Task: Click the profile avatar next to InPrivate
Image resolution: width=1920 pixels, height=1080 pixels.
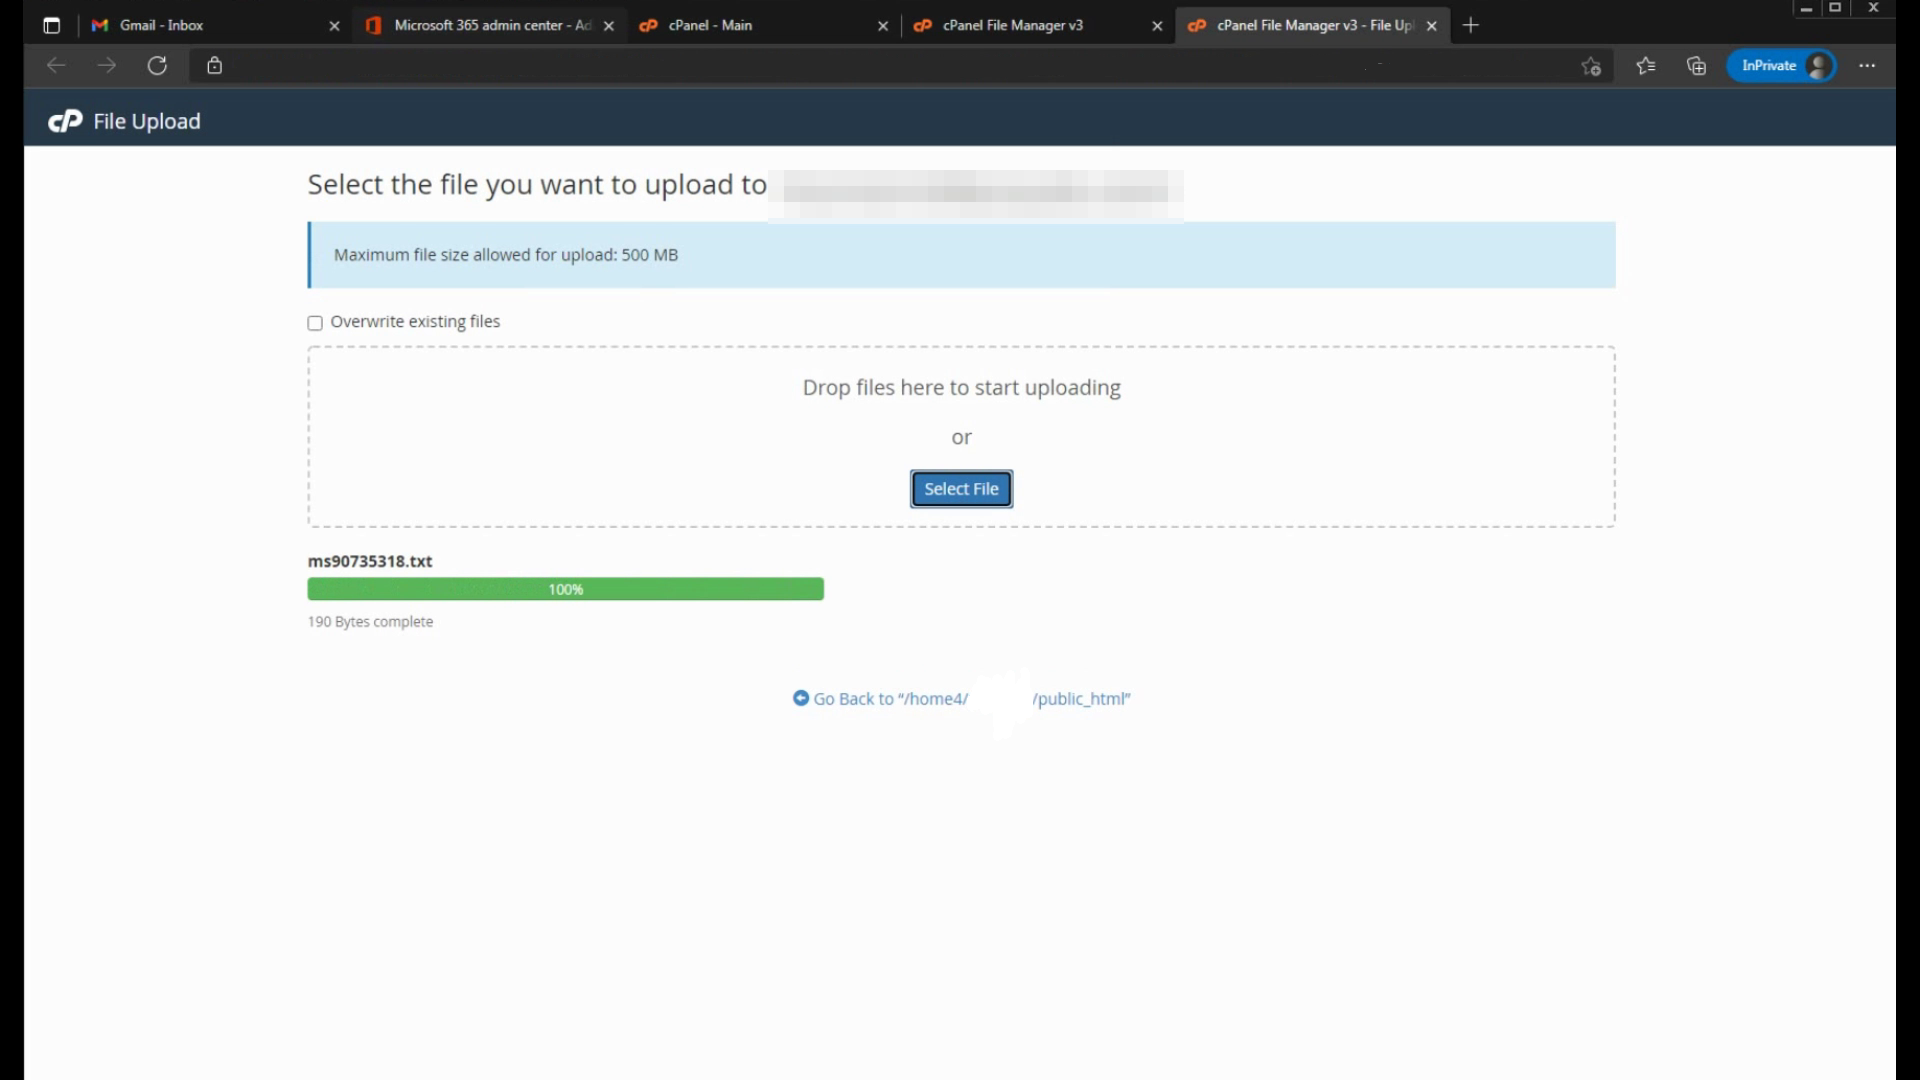Action: [x=1818, y=66]
